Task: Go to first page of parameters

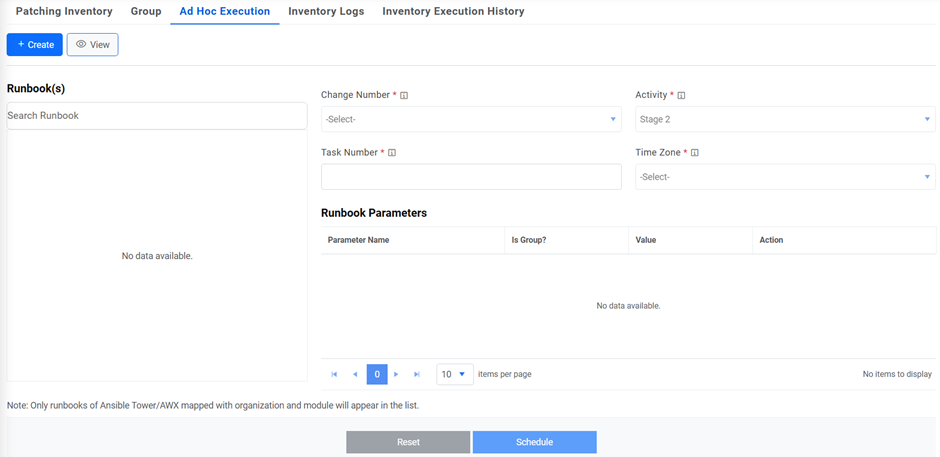Action: (x=334, y=374)
